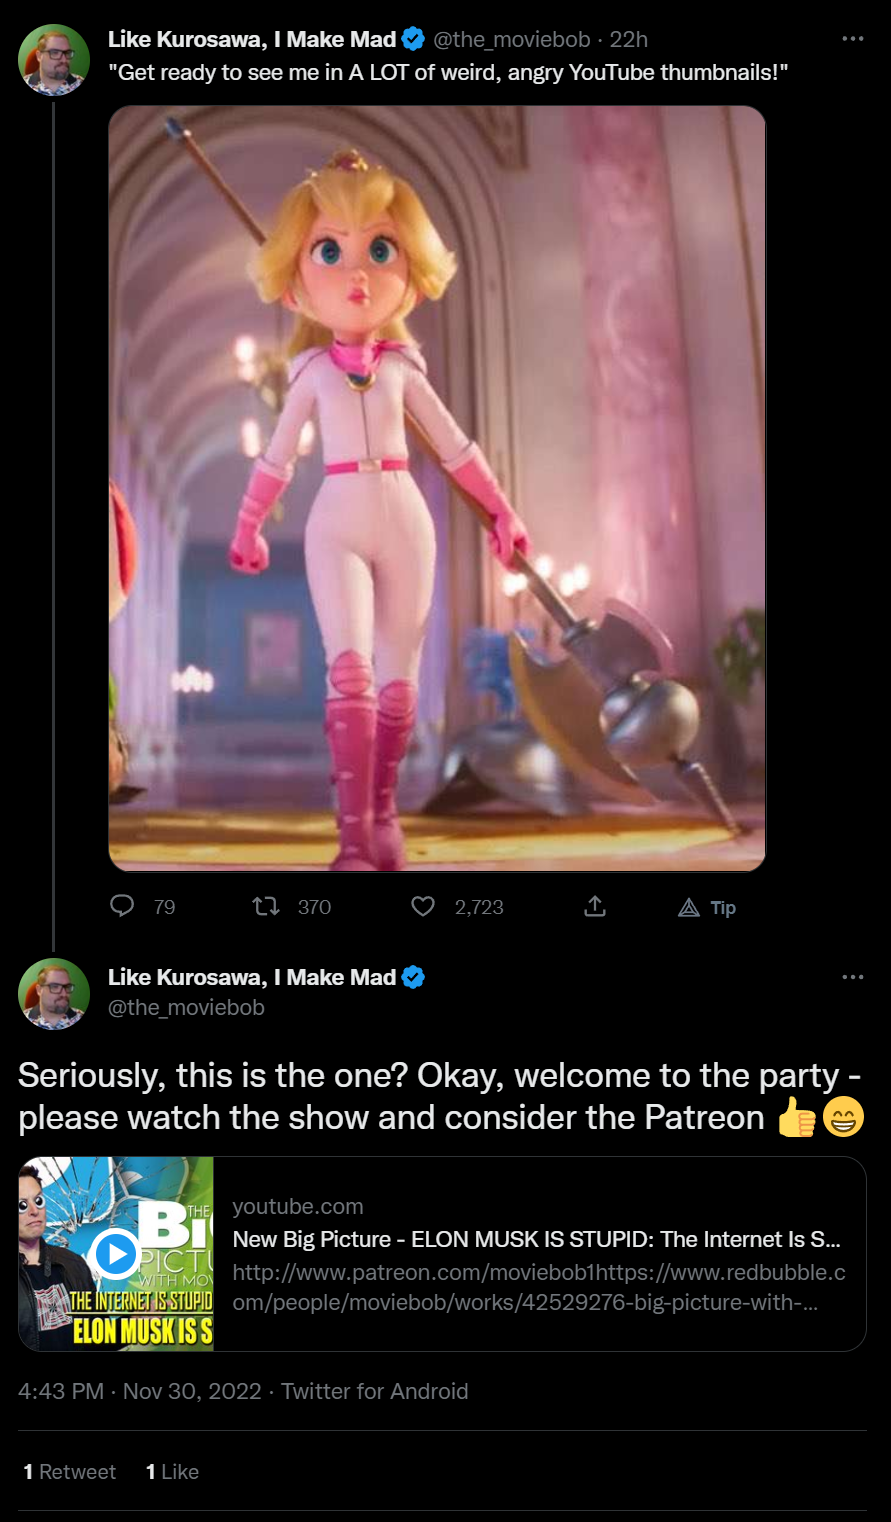Play the YouTube video card thumbnail
The height and width of the screenshot is (1522, 891).
(x=116, y=1253)
